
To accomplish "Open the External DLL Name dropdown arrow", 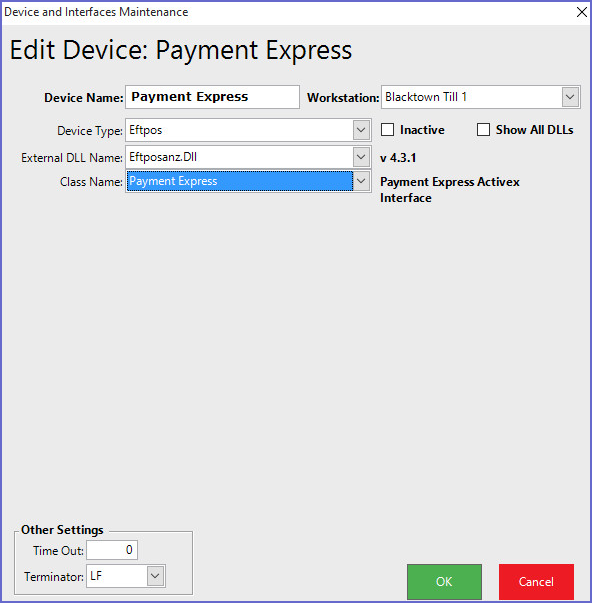I will tap(361, 157).
